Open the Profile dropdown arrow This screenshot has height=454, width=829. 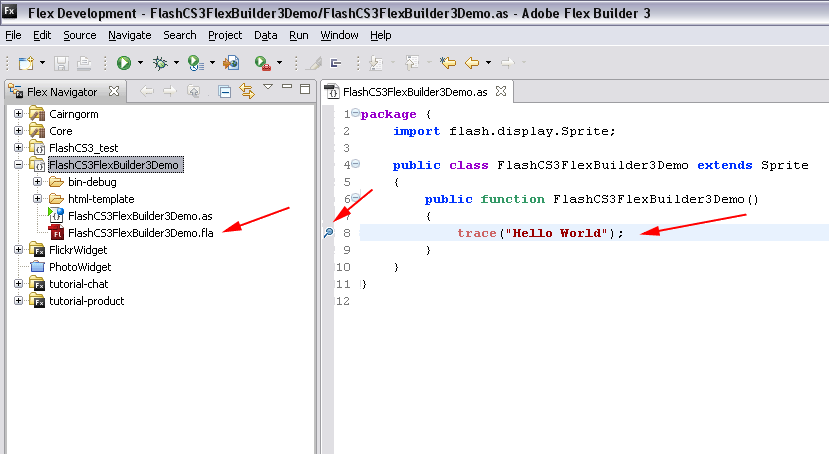[x=212, y=63]
